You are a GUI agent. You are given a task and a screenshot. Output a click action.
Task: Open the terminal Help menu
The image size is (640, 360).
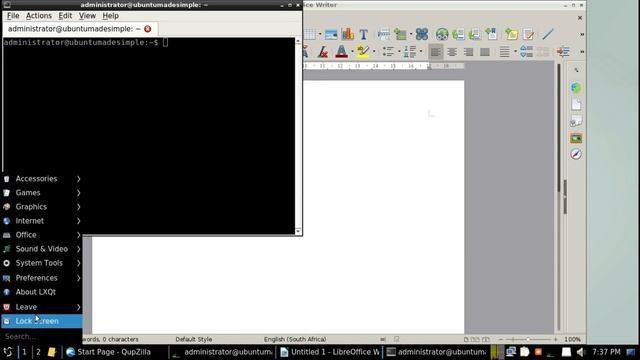tap(110, 16)
